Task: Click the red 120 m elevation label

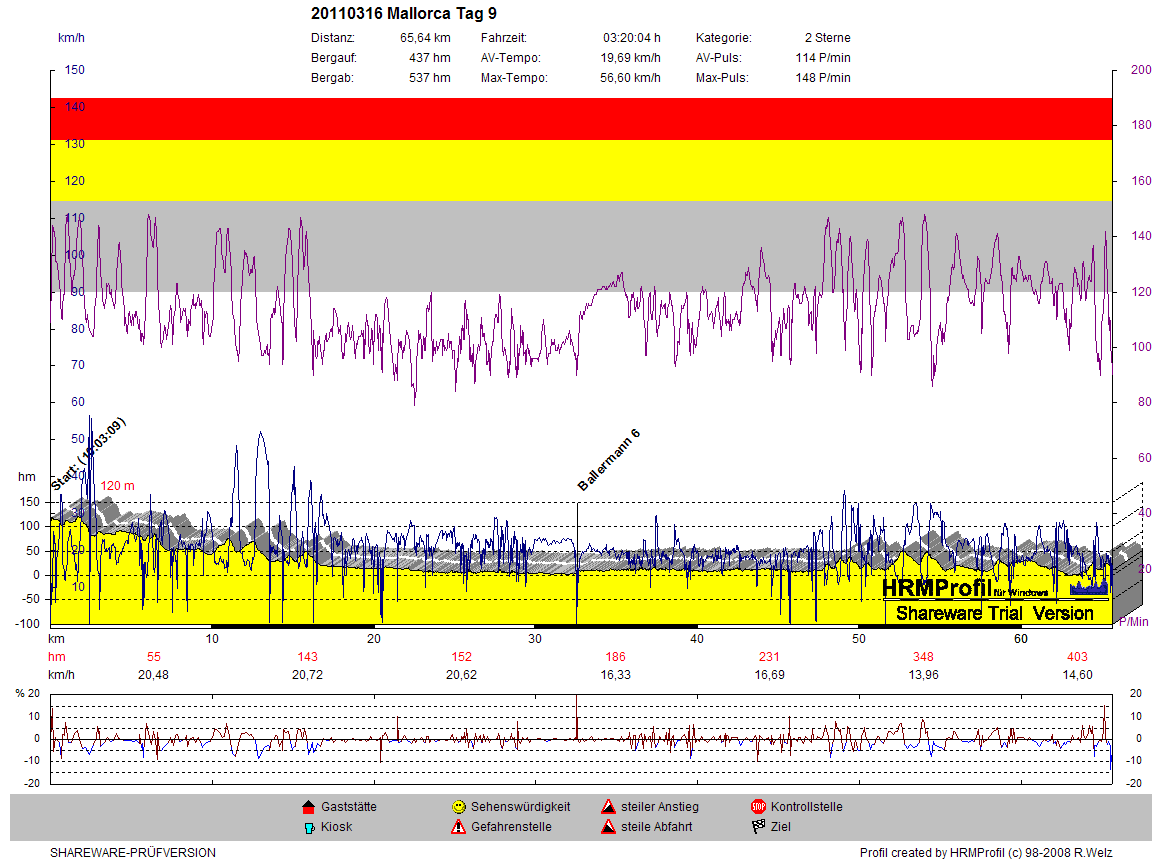Action: click(117, 486)
